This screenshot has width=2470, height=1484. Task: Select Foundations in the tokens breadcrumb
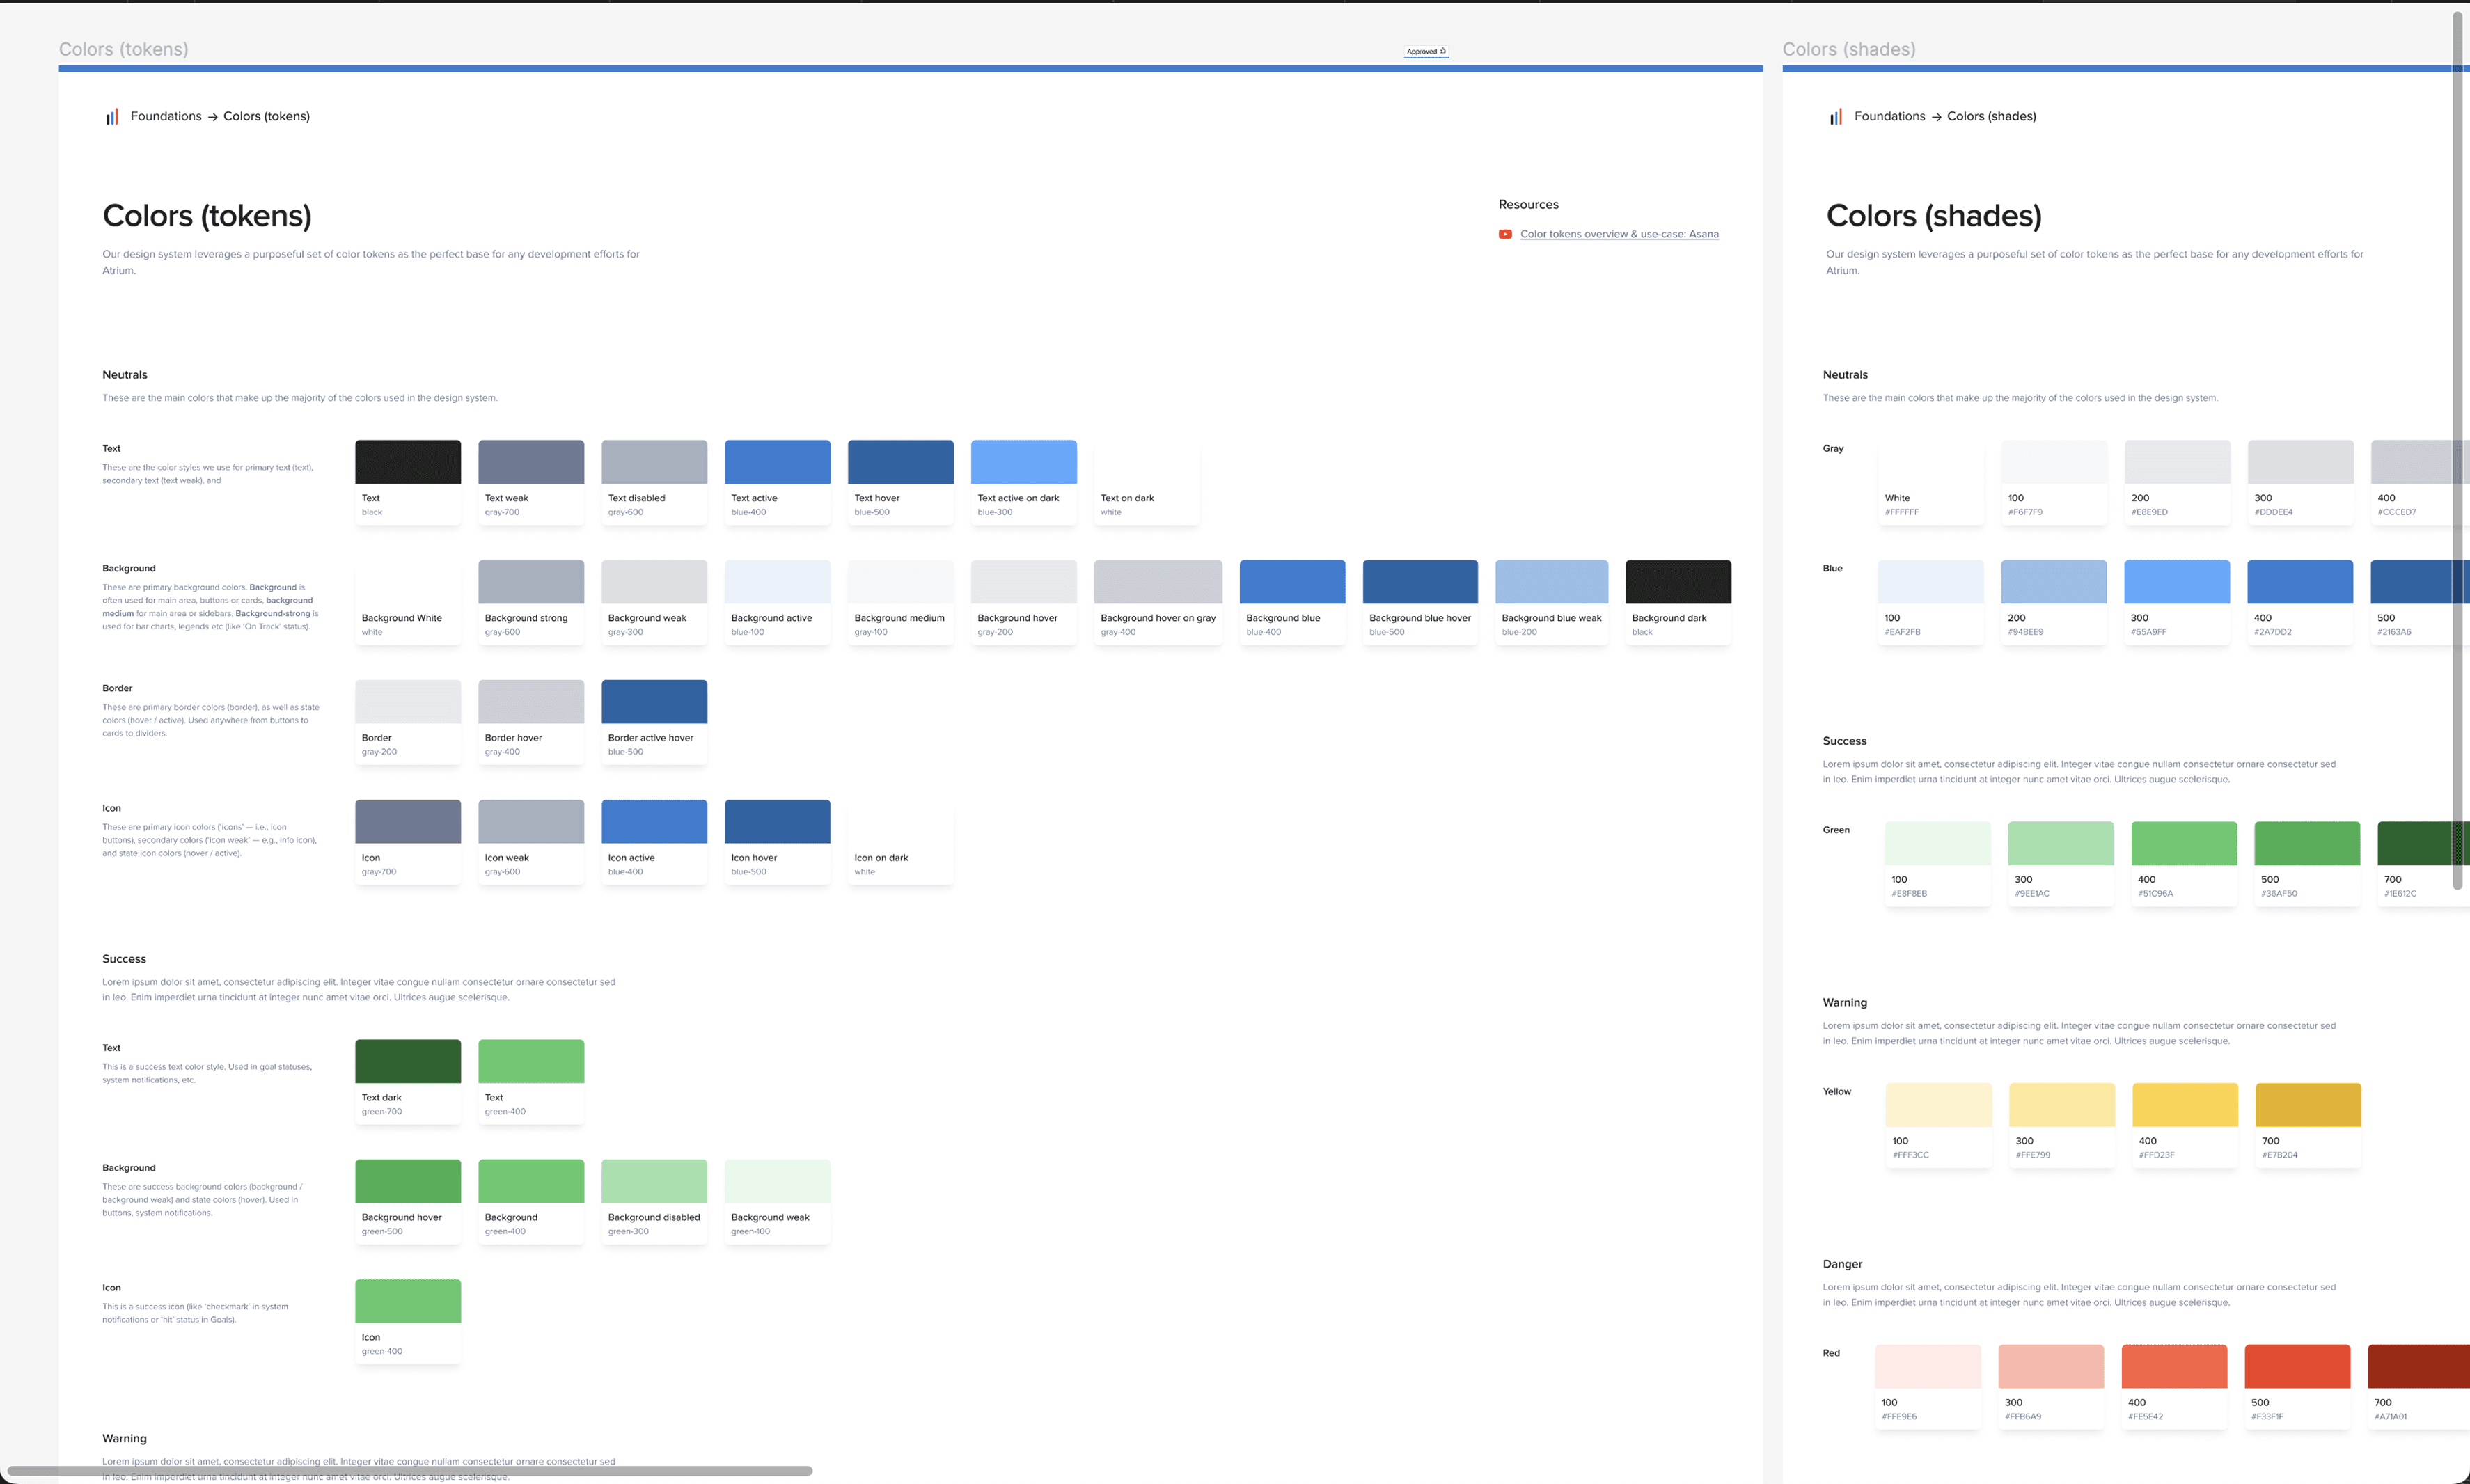pyautogui.click(x=166, y=116)
